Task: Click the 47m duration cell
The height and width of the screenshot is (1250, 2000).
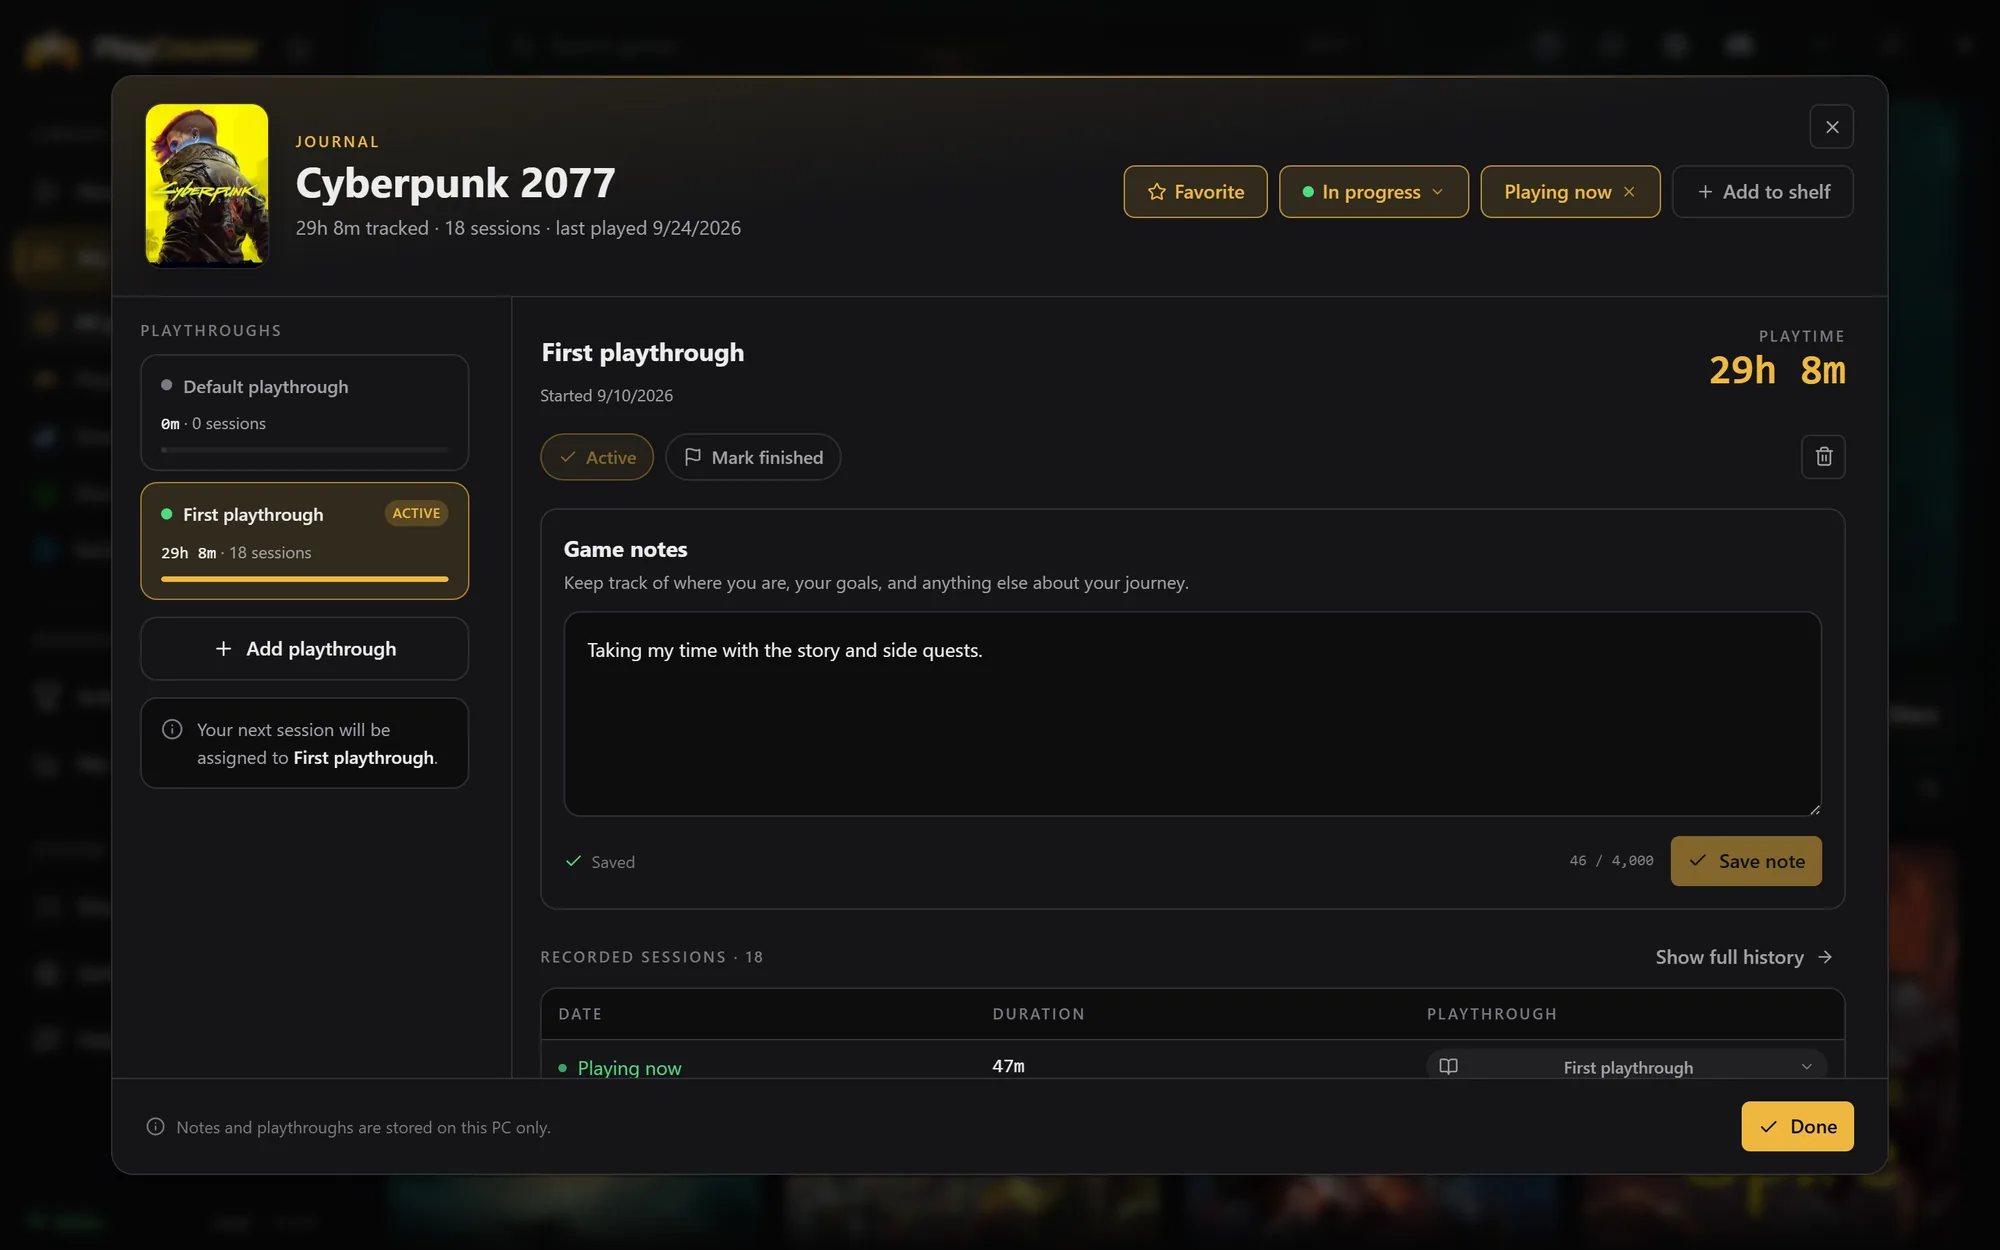Action: (x=1008, y=1067)
